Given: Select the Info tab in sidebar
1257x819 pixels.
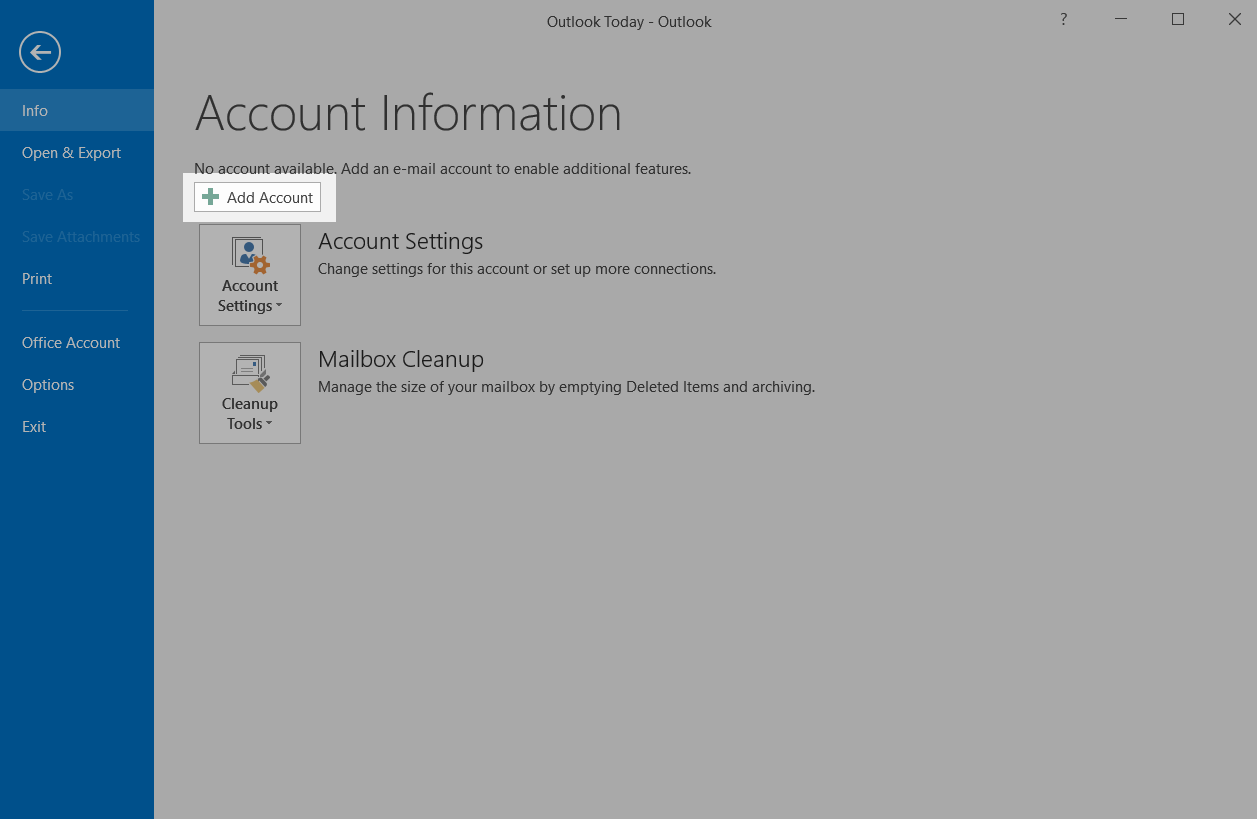Looking at the screenshot, I should (35, 111).
